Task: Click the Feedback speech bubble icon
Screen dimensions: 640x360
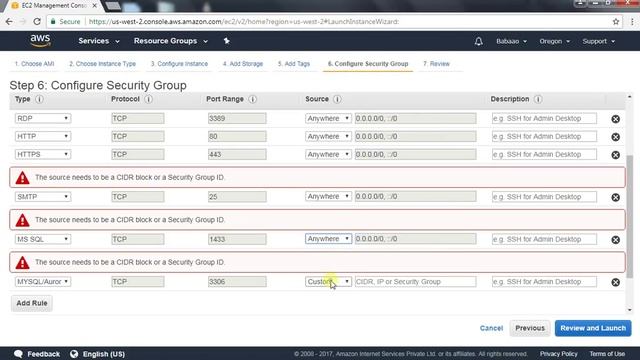Action: coord(18,353)
